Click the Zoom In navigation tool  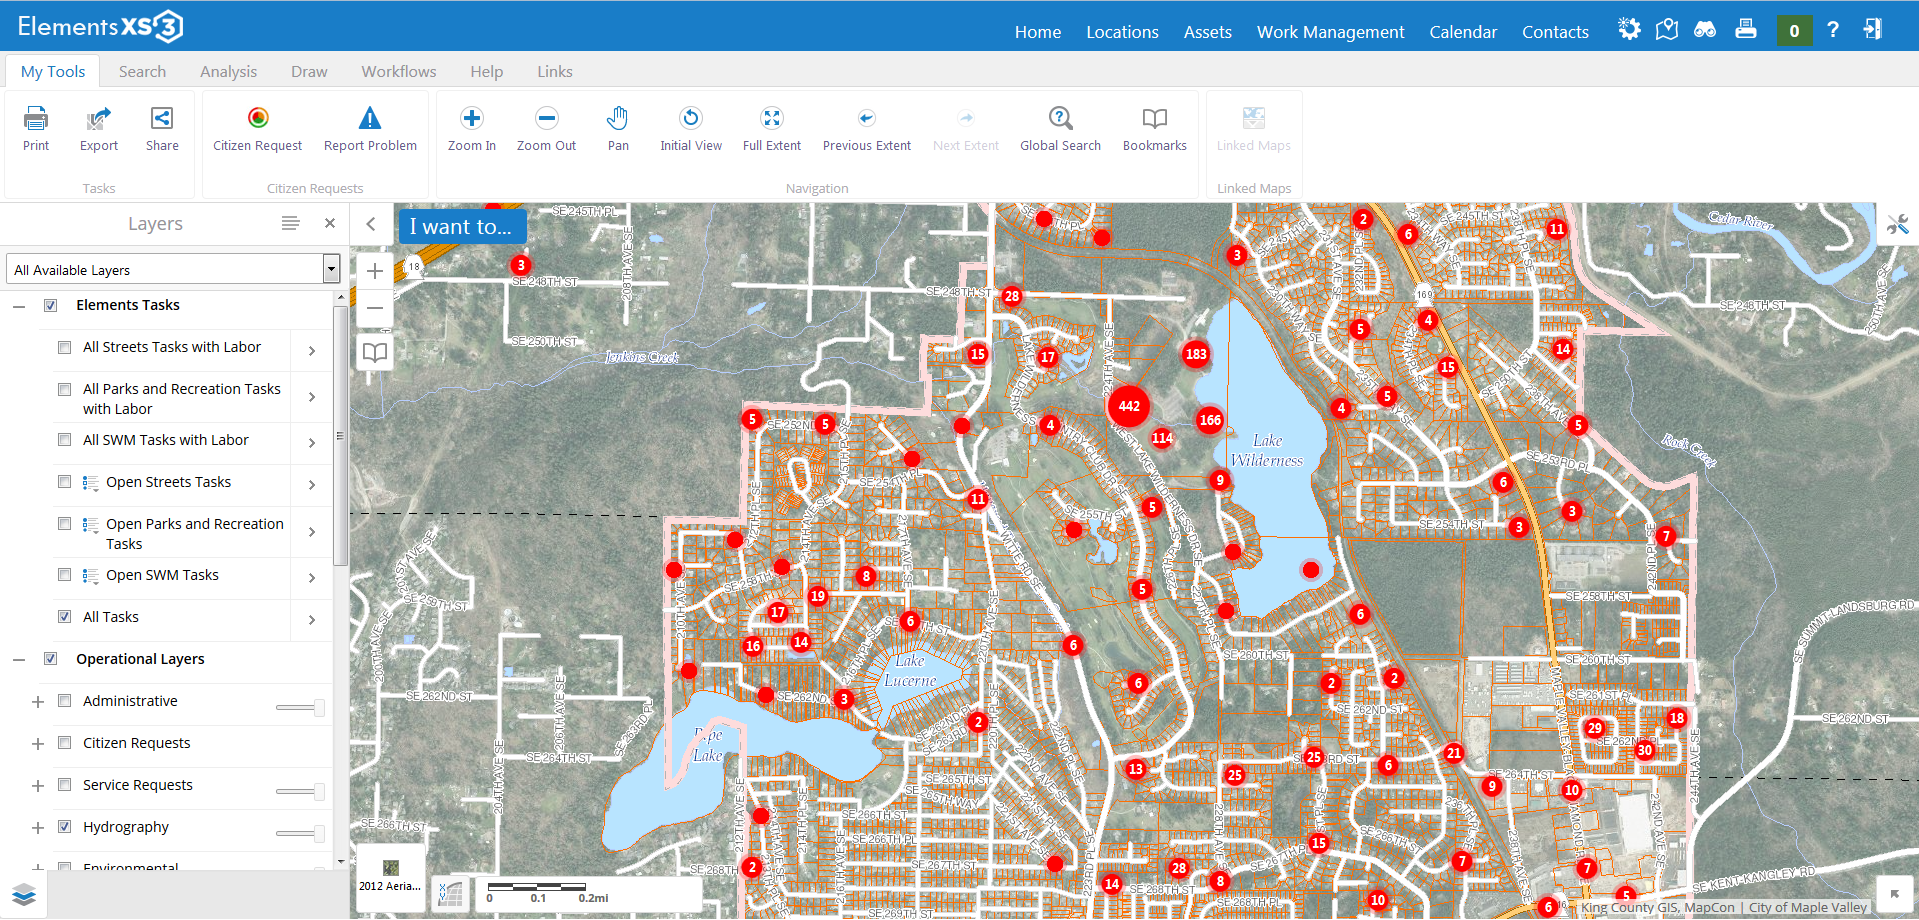click(x=471, y=128)
